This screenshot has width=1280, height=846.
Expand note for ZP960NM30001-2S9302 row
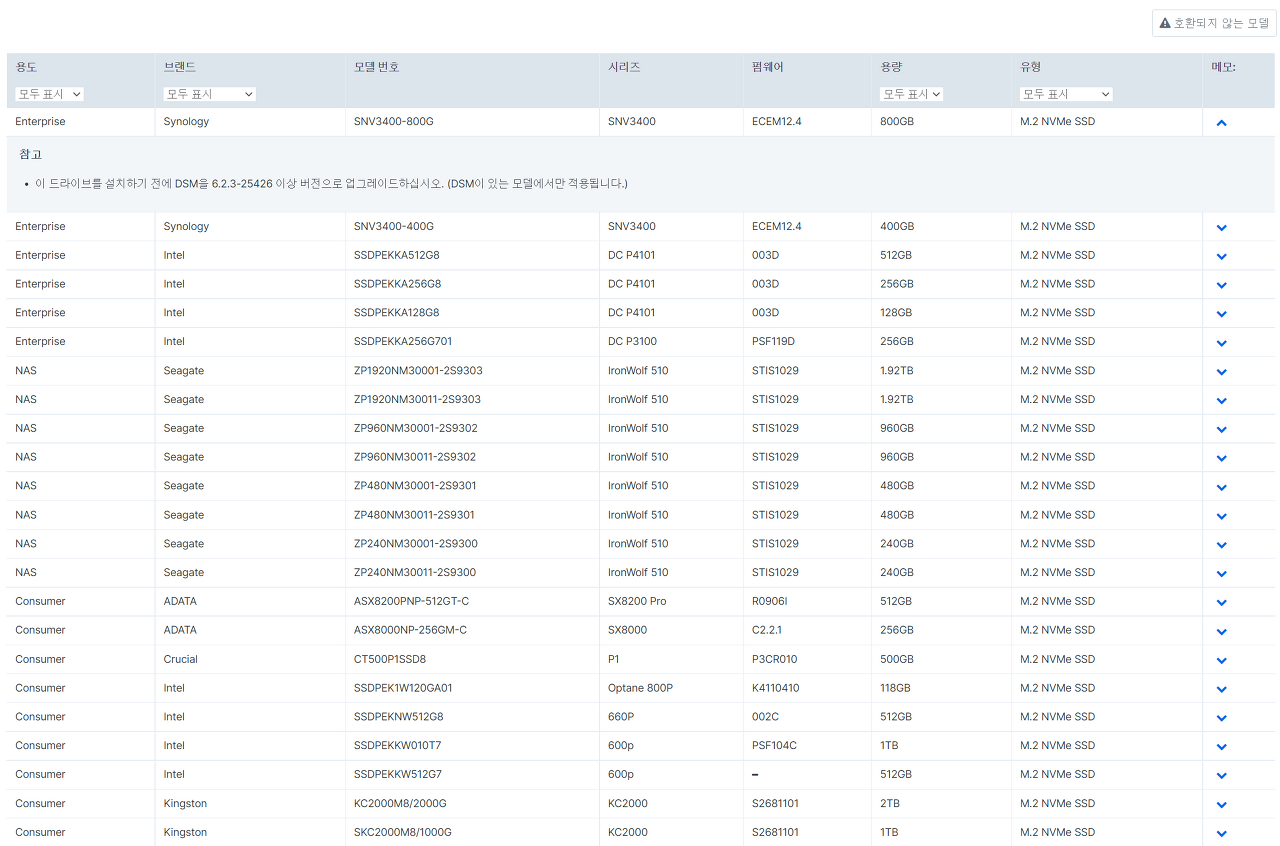coord(1221,430)
